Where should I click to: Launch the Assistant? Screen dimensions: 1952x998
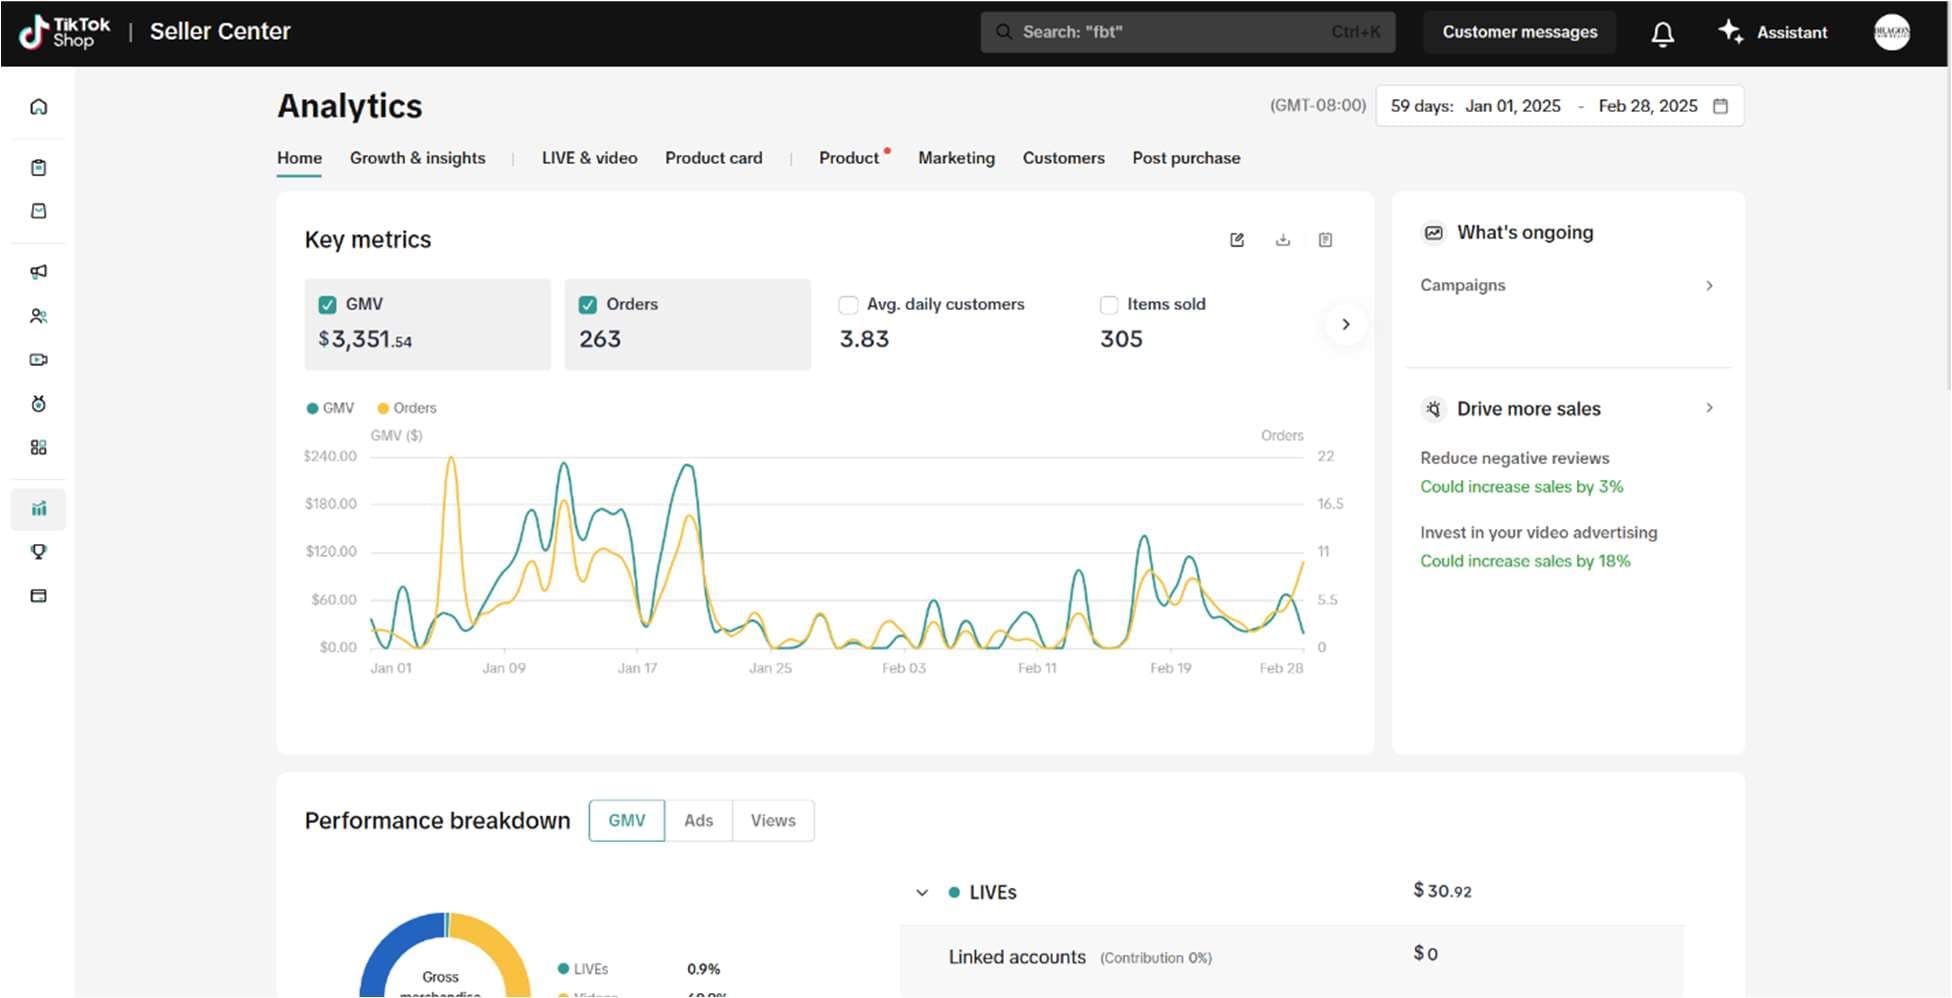(x=1773, y=32)
